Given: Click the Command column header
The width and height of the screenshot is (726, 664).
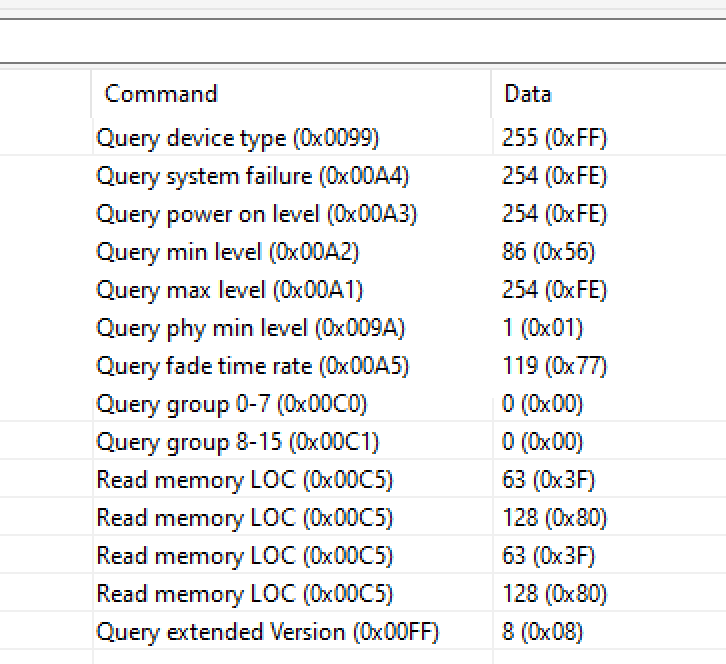Looking at the screenshot, I should [x=161, y=94].
